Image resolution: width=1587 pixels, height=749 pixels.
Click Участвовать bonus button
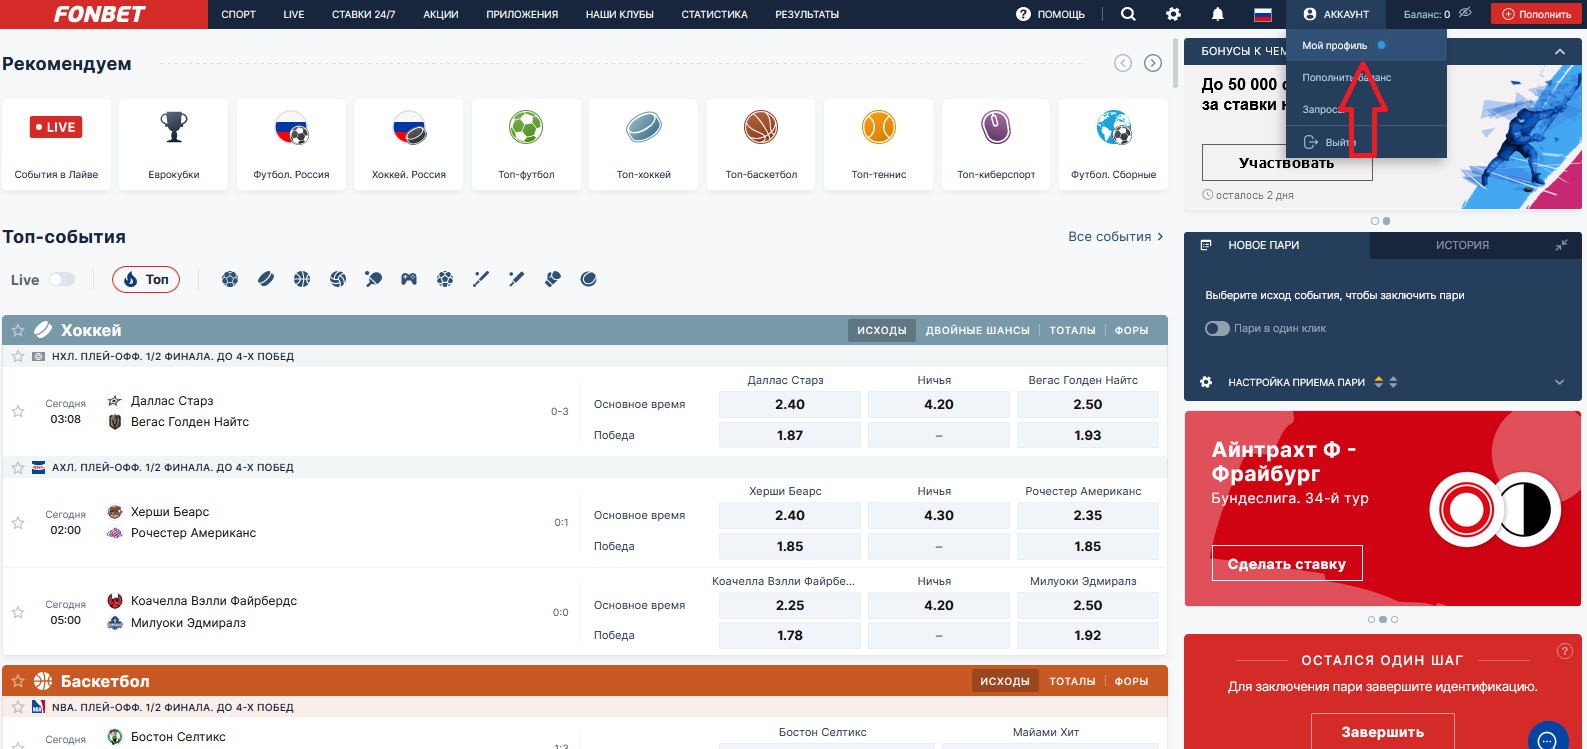tap(1286, 163)
